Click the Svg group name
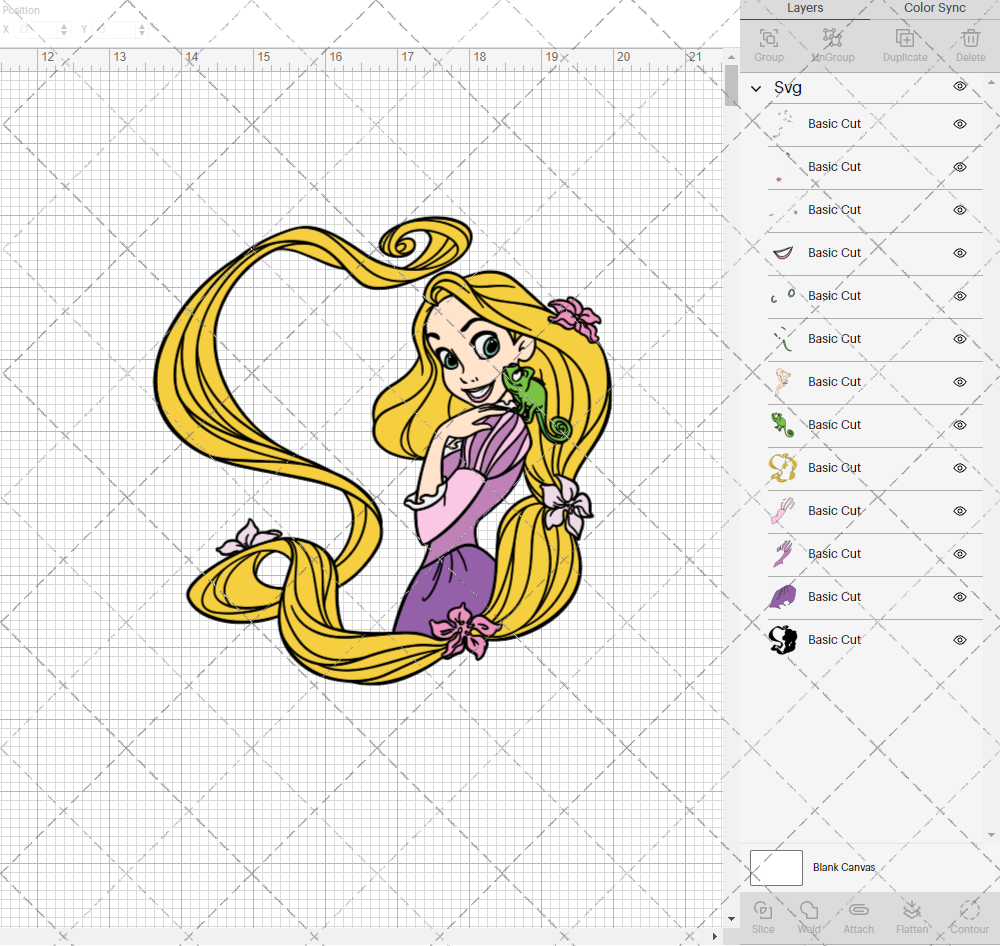The image size is (1000, 946). (788, 88)
